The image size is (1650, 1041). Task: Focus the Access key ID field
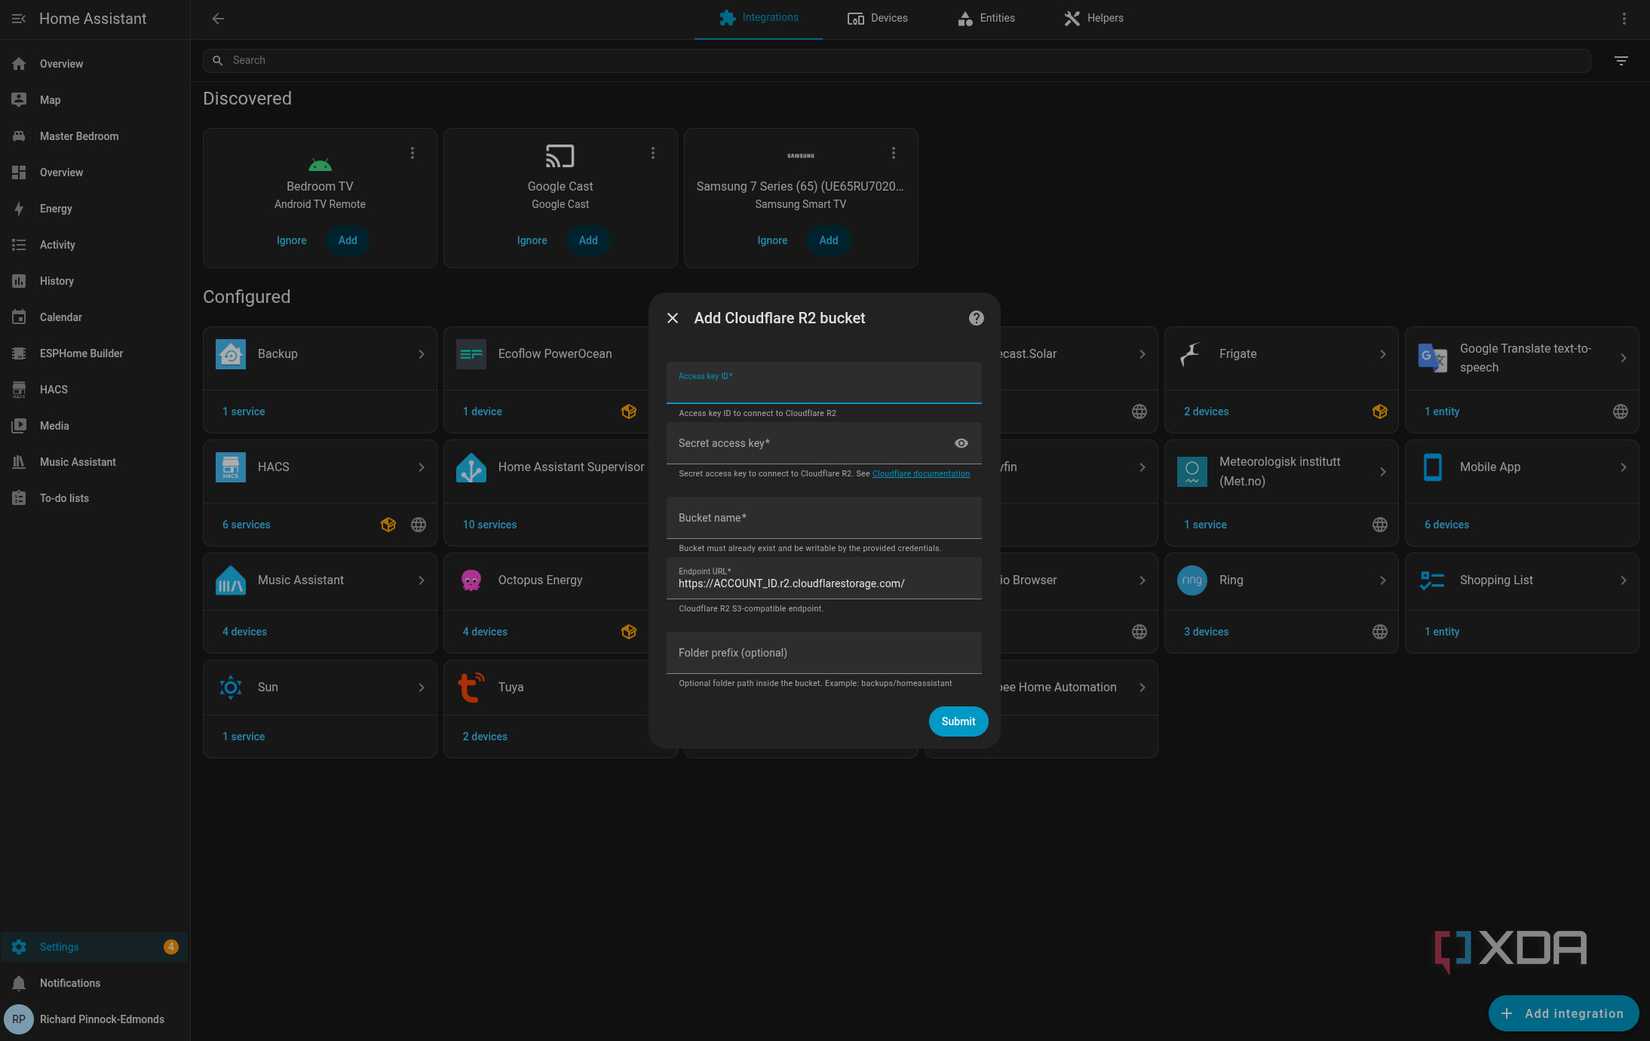[x=824, y=383]
